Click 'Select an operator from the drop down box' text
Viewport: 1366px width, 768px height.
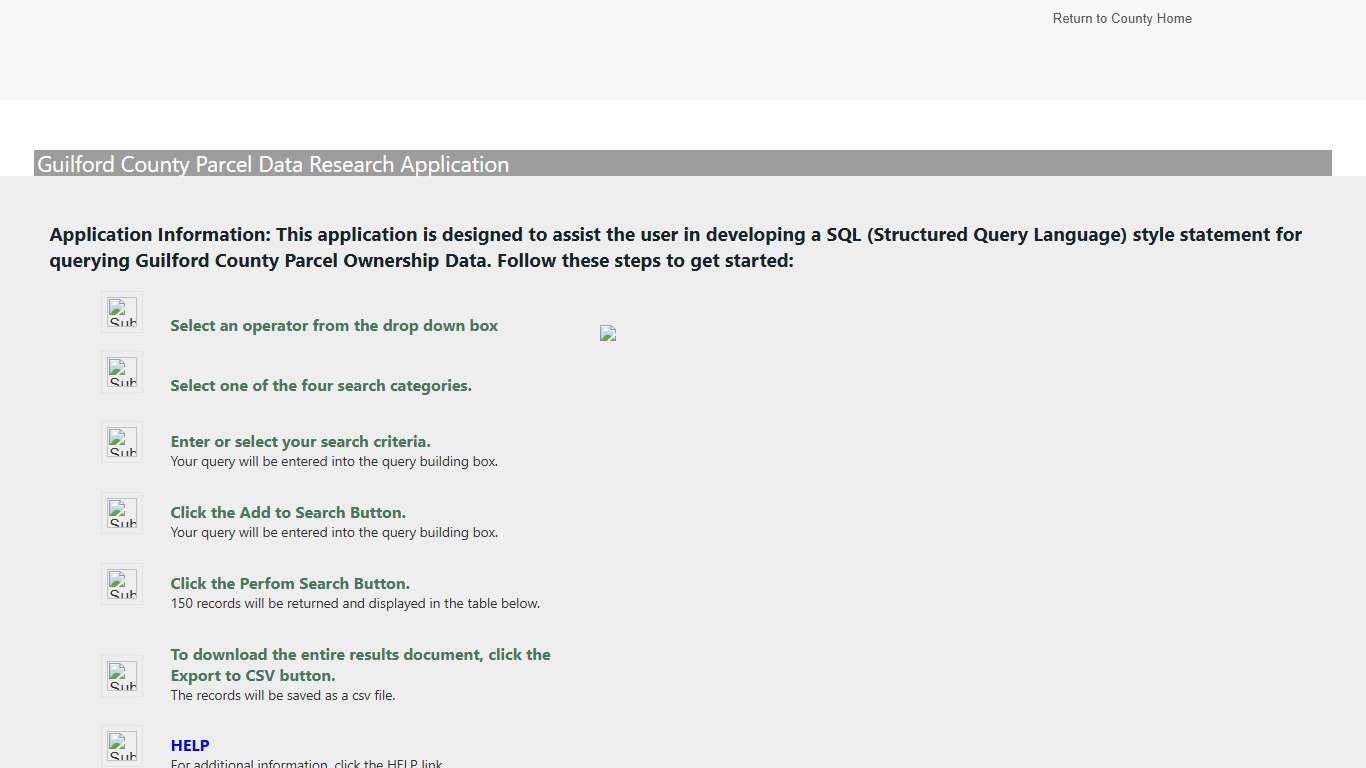334,326
